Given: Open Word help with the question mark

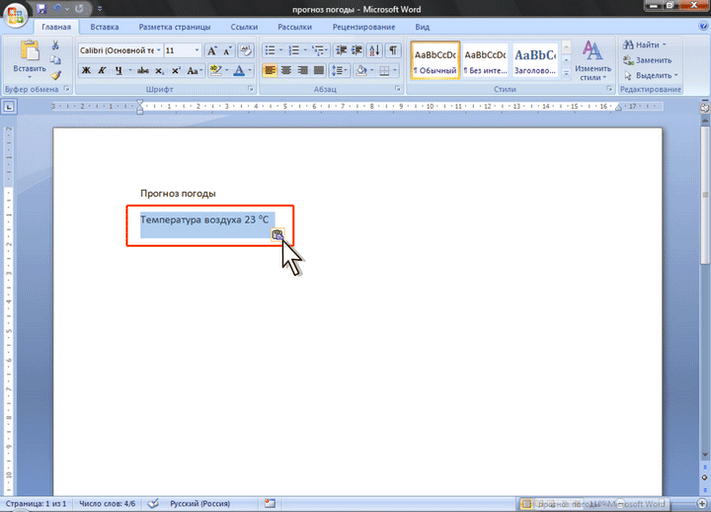Looking at the screenshot, I should click(704, 26).
